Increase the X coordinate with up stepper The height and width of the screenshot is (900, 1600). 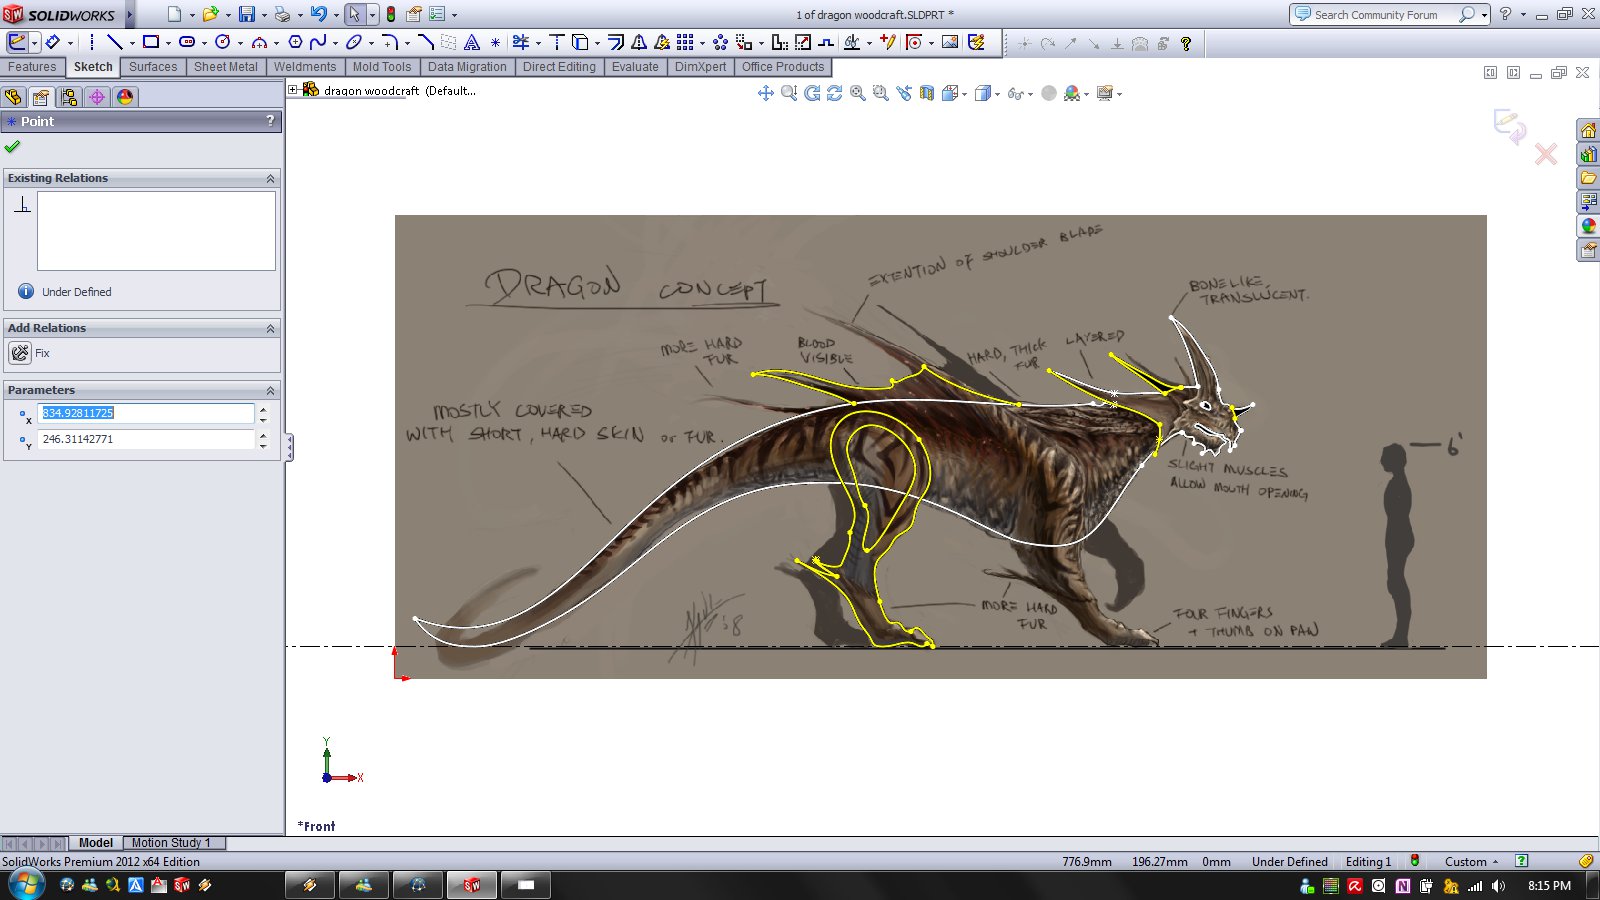[263, 408]
